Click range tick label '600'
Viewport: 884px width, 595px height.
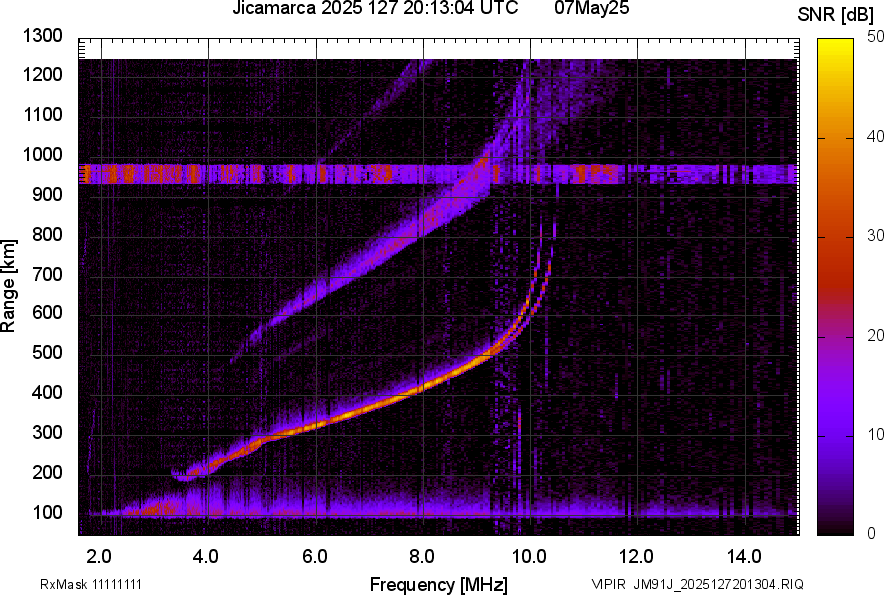47,313
